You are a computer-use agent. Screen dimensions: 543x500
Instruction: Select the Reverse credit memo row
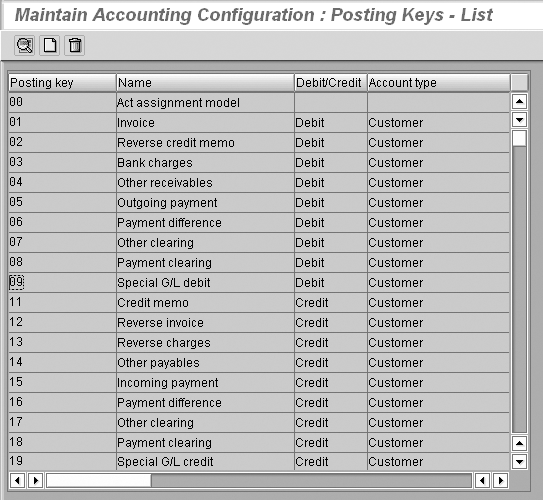259,142
